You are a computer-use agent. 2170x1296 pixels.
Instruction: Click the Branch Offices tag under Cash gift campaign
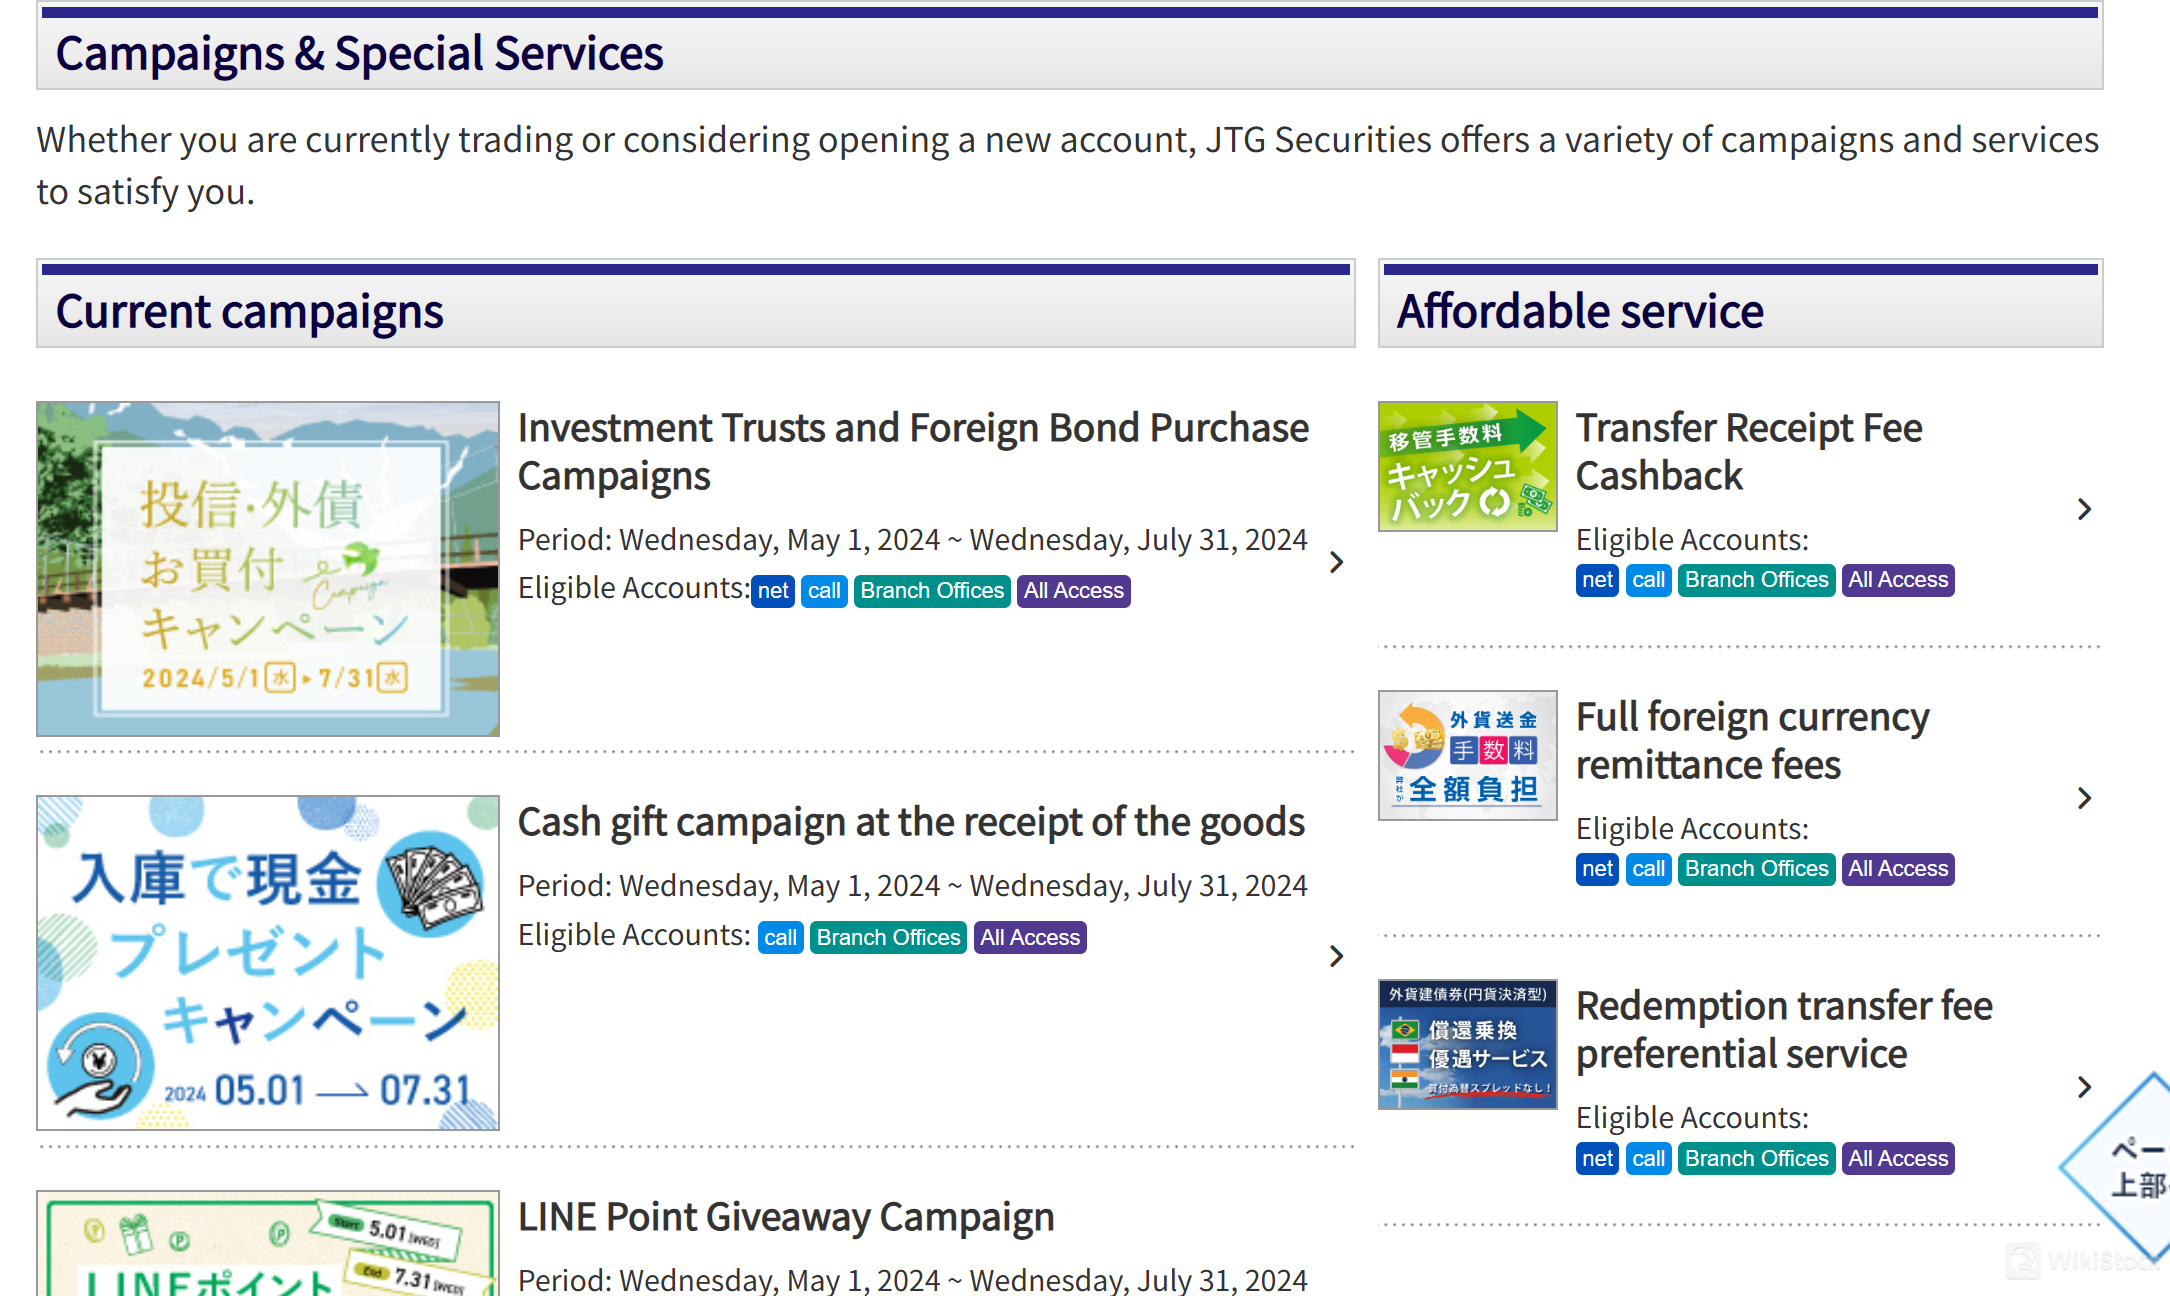[x=888, y=938]
